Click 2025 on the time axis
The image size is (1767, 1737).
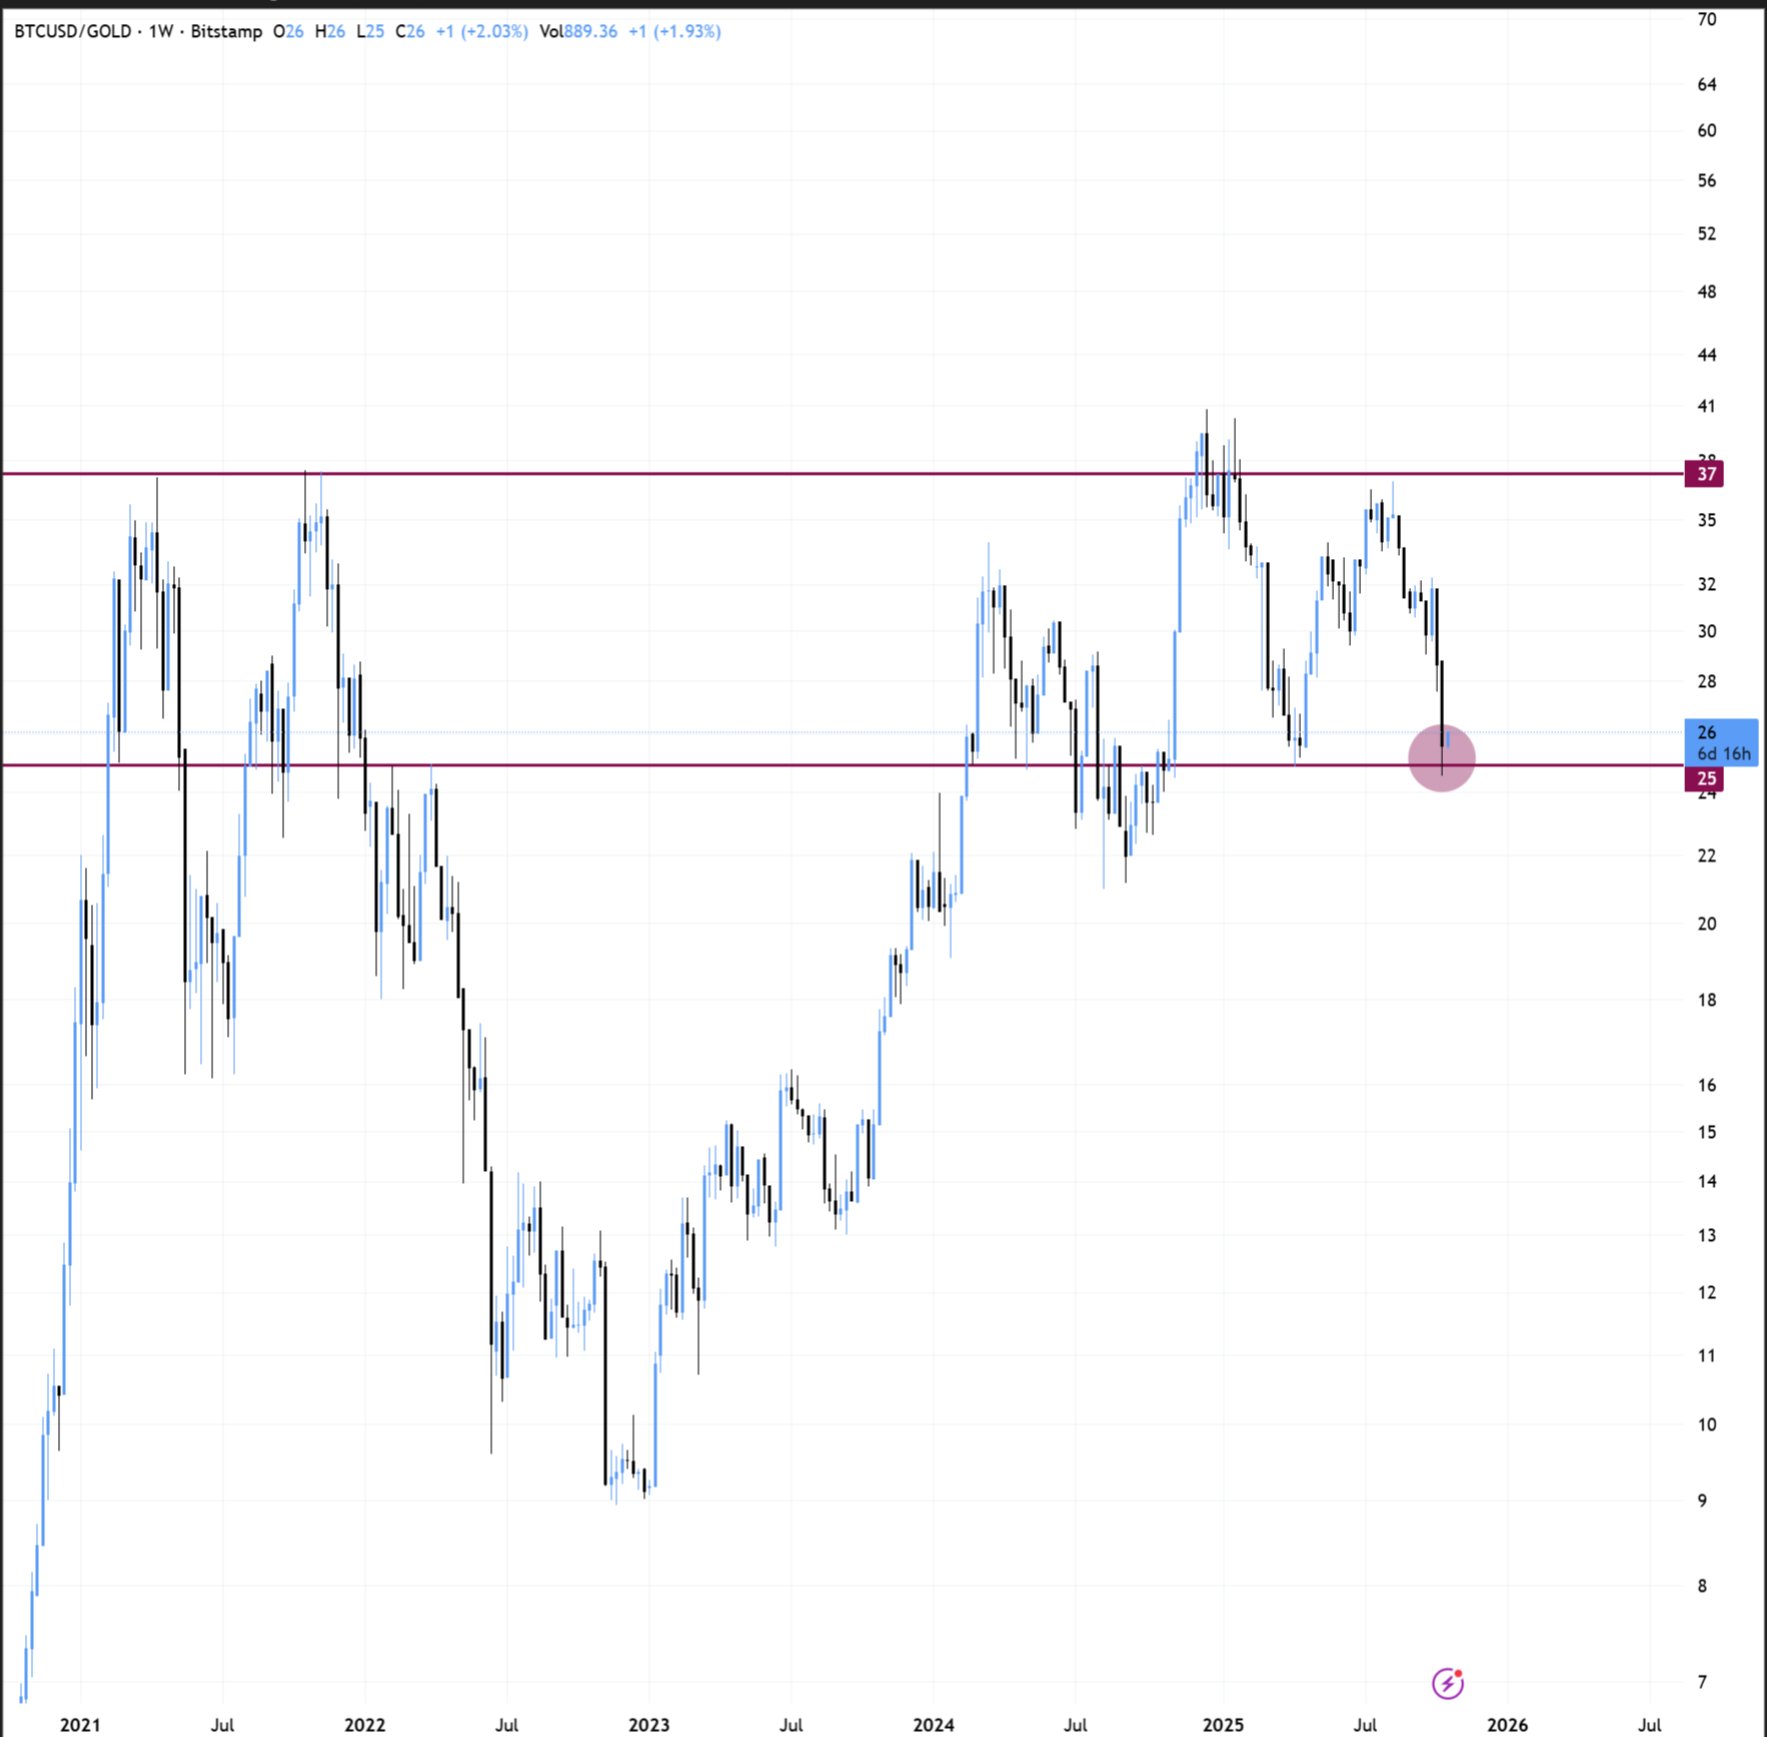pos(1223,1725)
